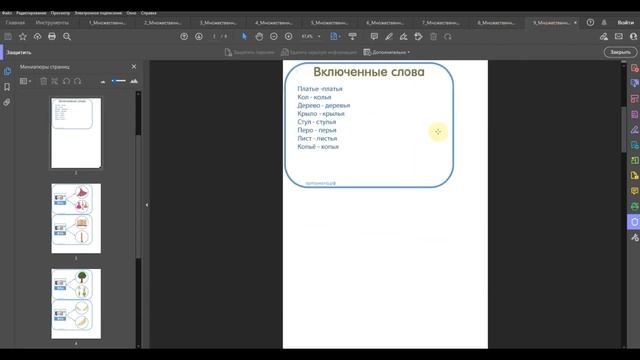Open the Окно menu
The height and width of the screenshot is (360, 640).
(x=131, y=13)
